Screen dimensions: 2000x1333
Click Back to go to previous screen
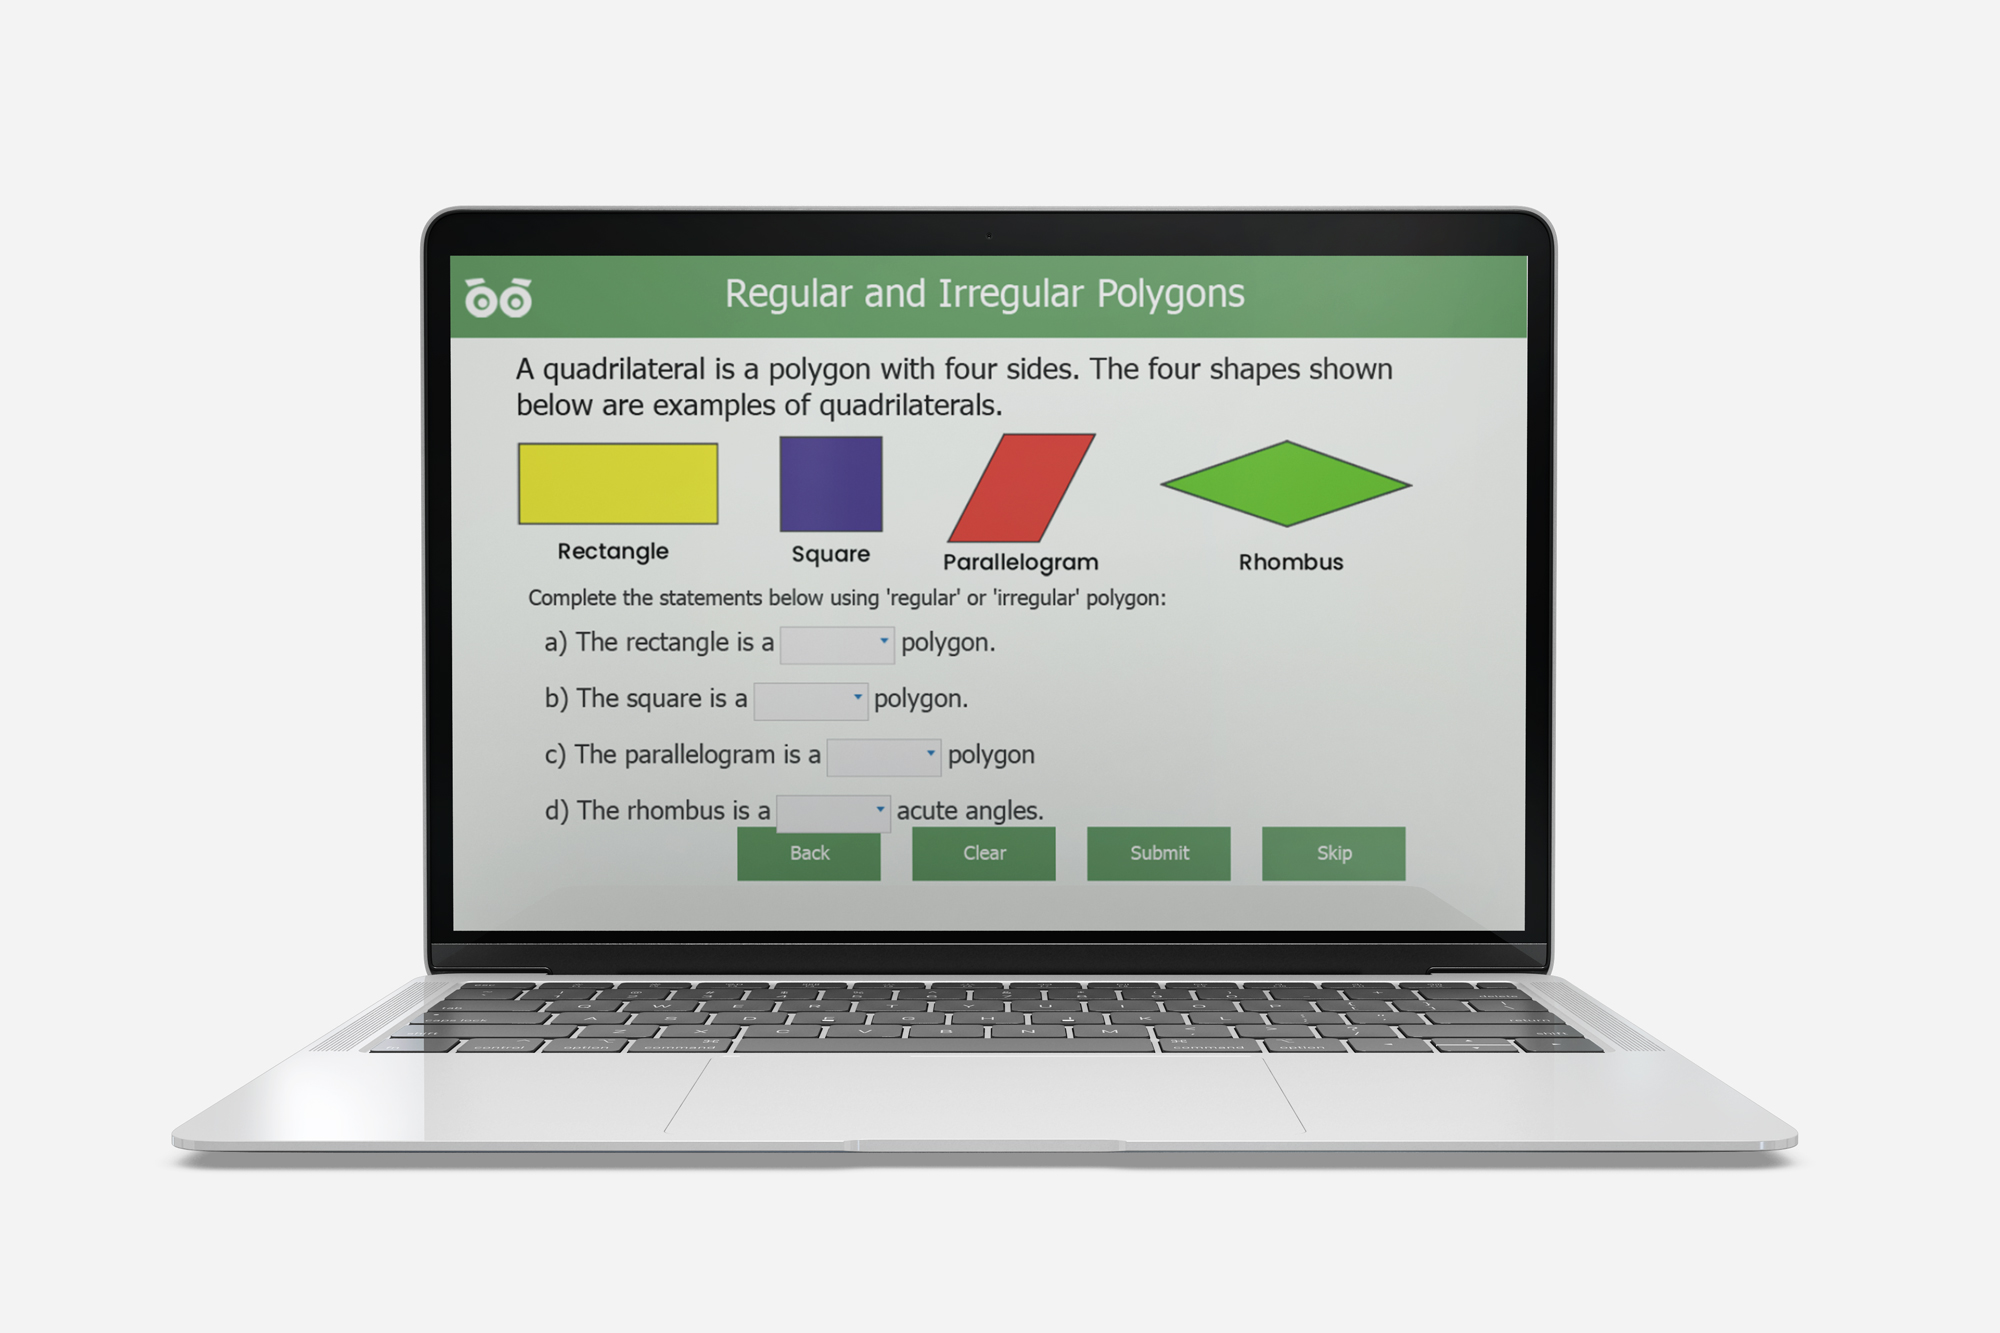(x=810, y=851)
